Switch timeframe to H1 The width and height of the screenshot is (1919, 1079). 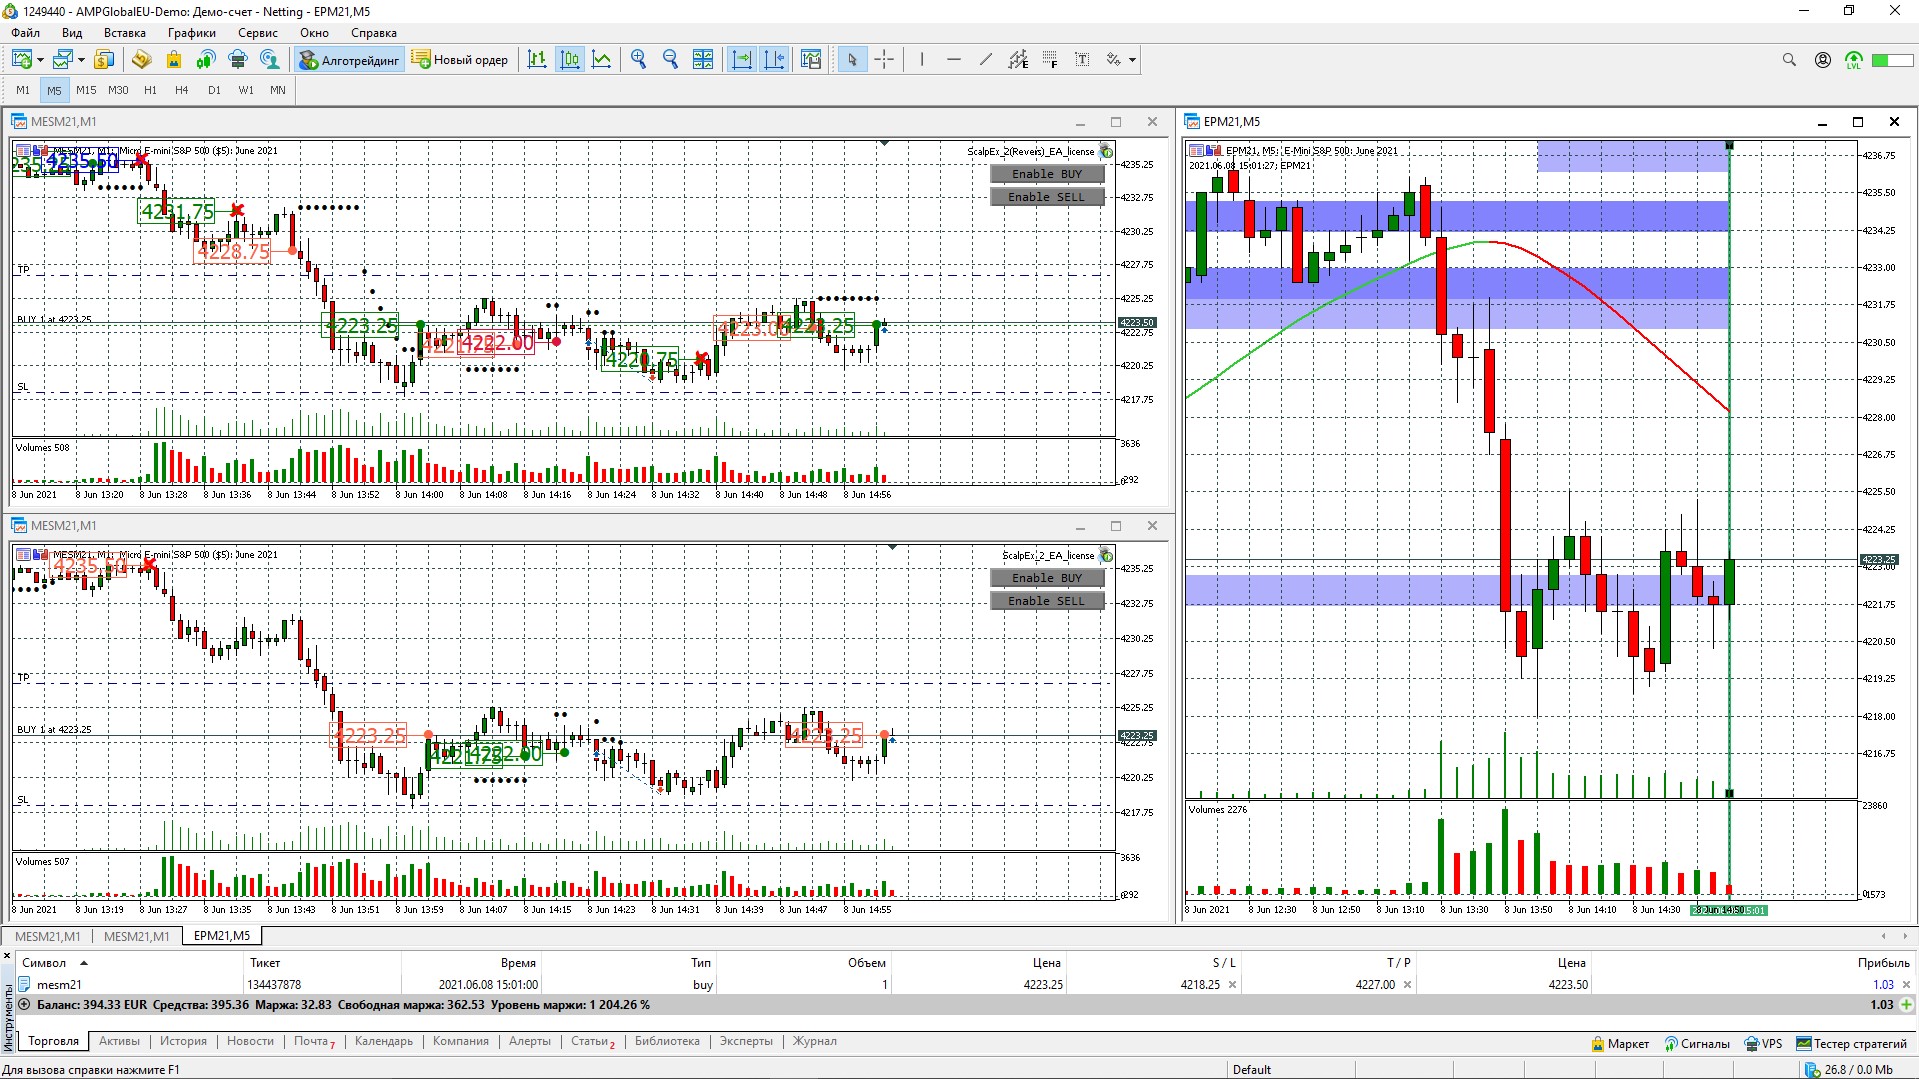pos(150,90)
